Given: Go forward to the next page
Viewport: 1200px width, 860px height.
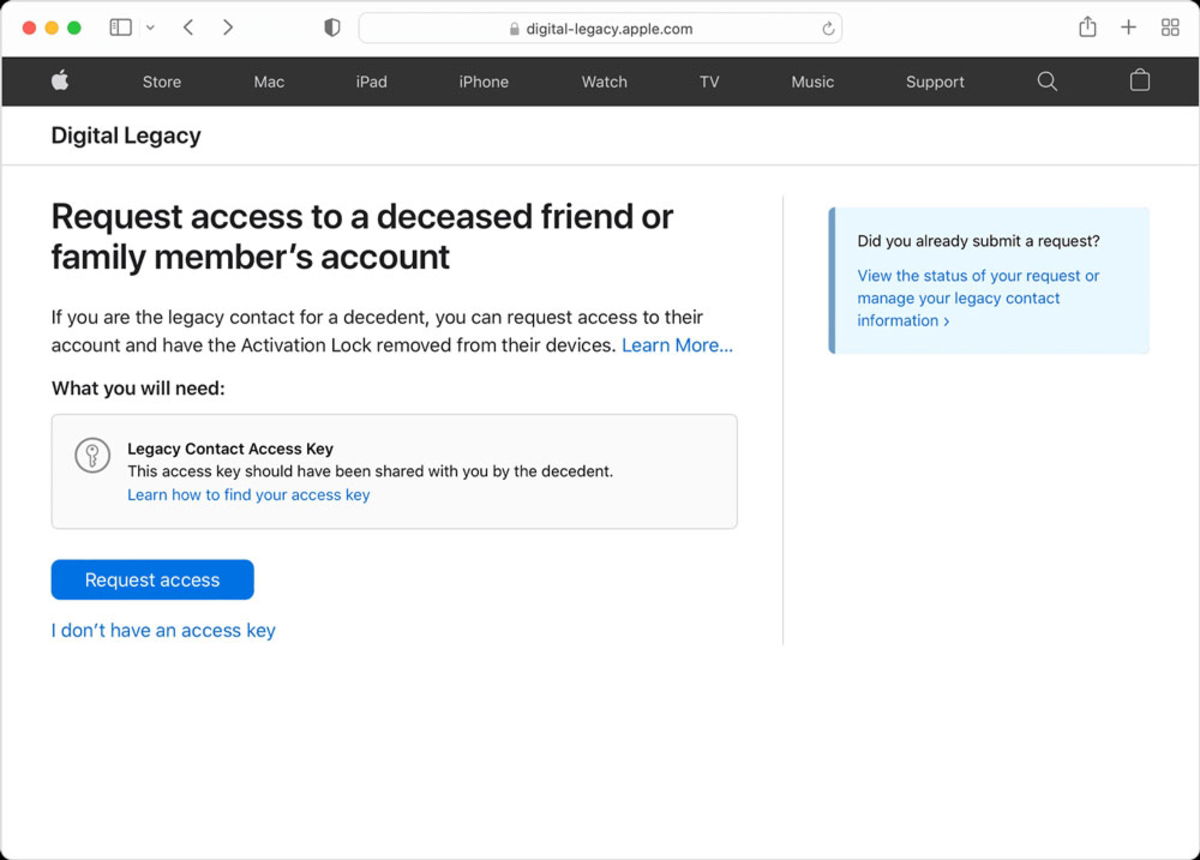Looking at the screenshot, I should tap(228, 27).
